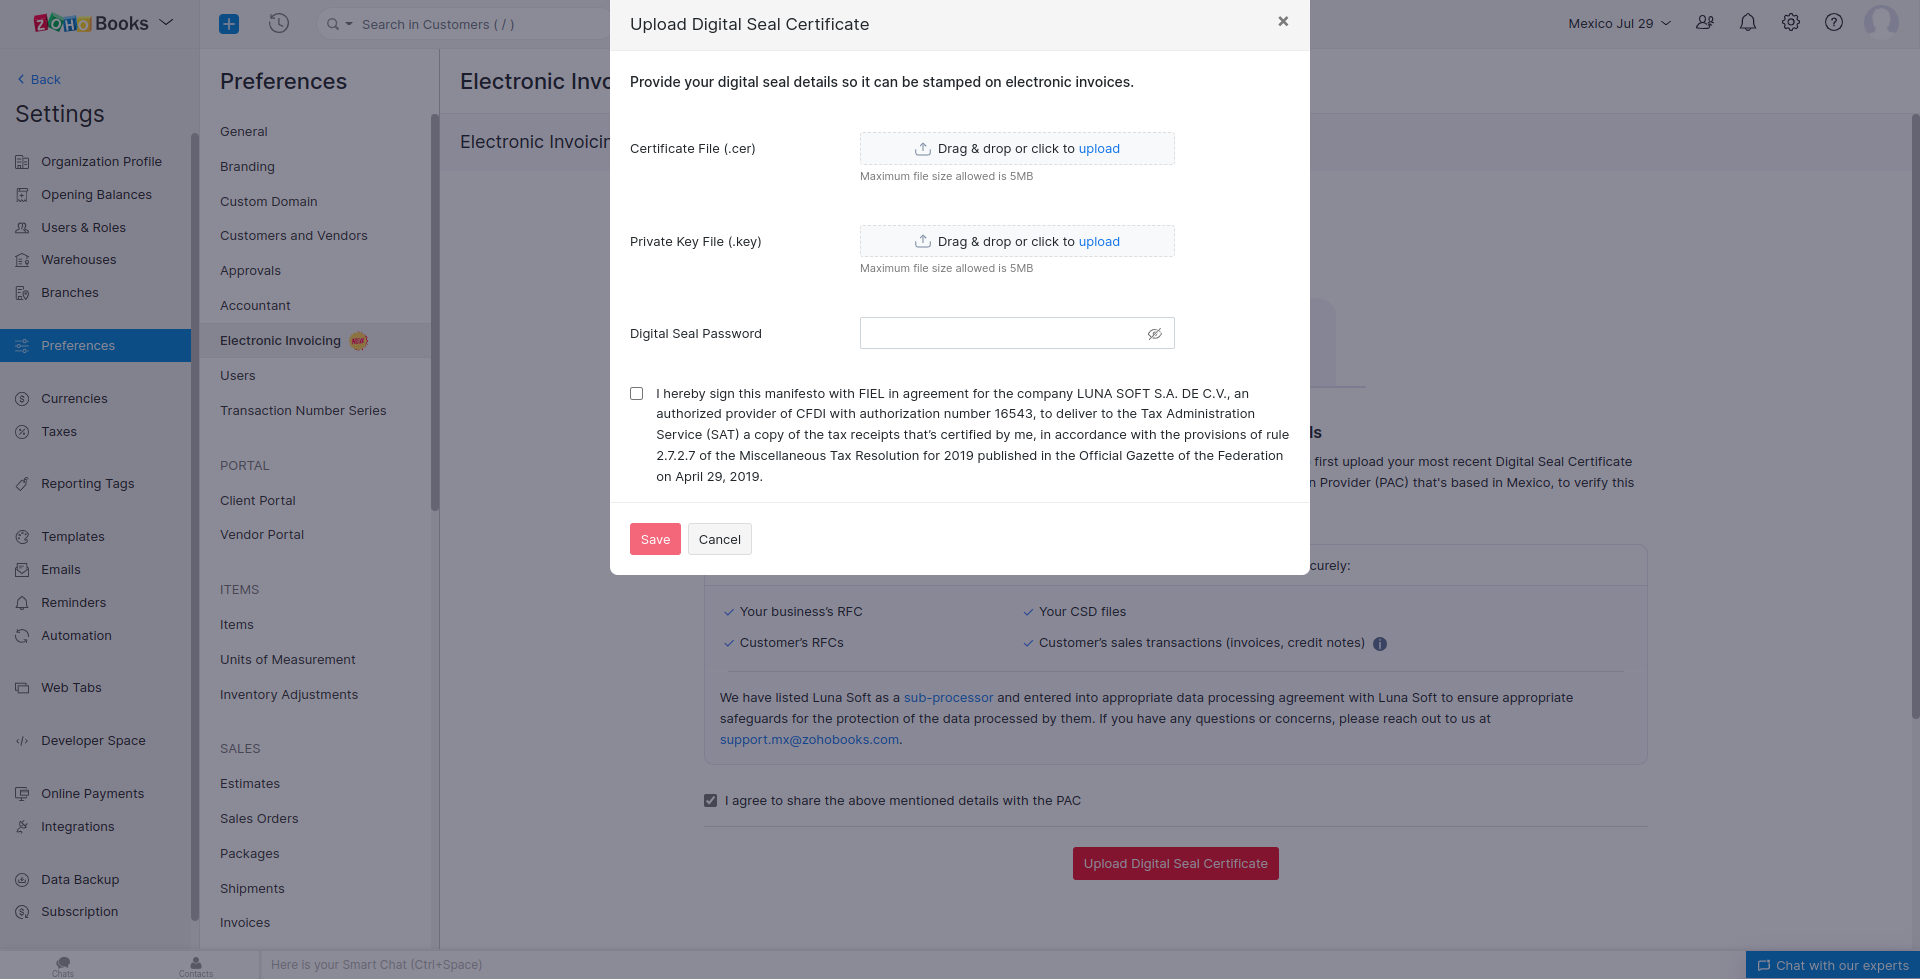This screenshot has width=1920, height=979.
Task: Open the Taxes settings icon
Action: pos(22,431)
